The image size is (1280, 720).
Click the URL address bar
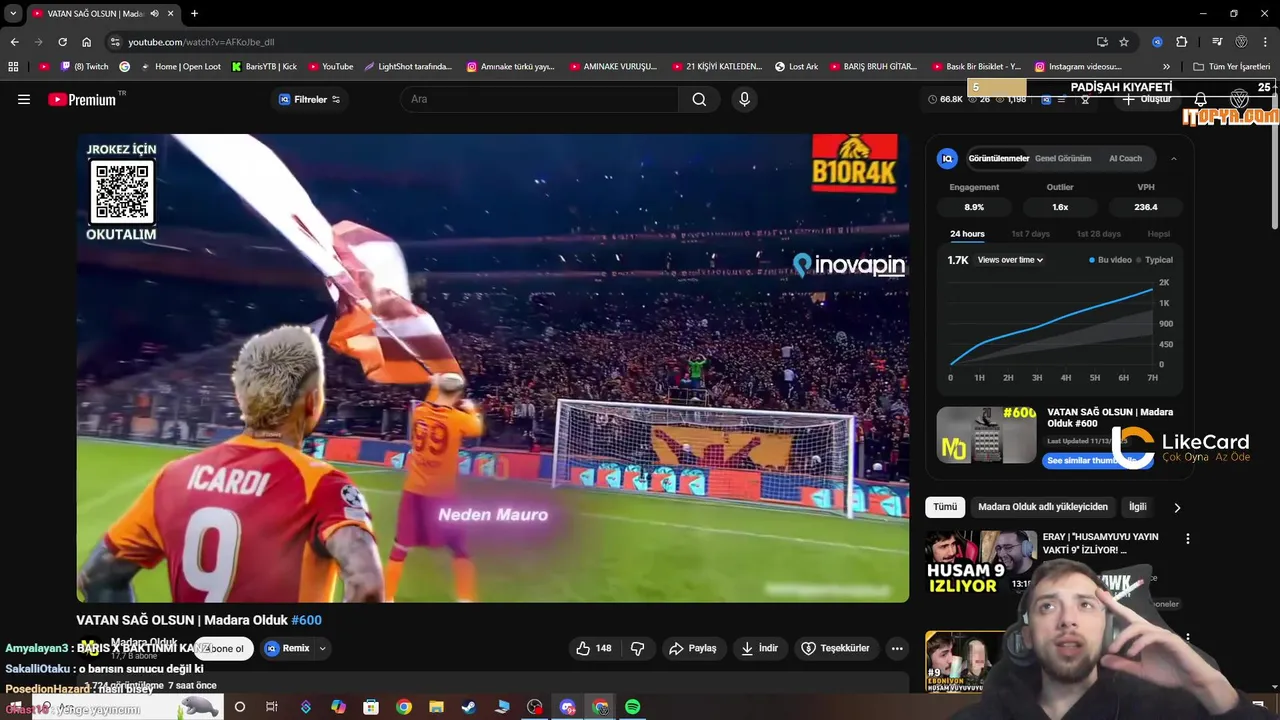coord(600,42)
